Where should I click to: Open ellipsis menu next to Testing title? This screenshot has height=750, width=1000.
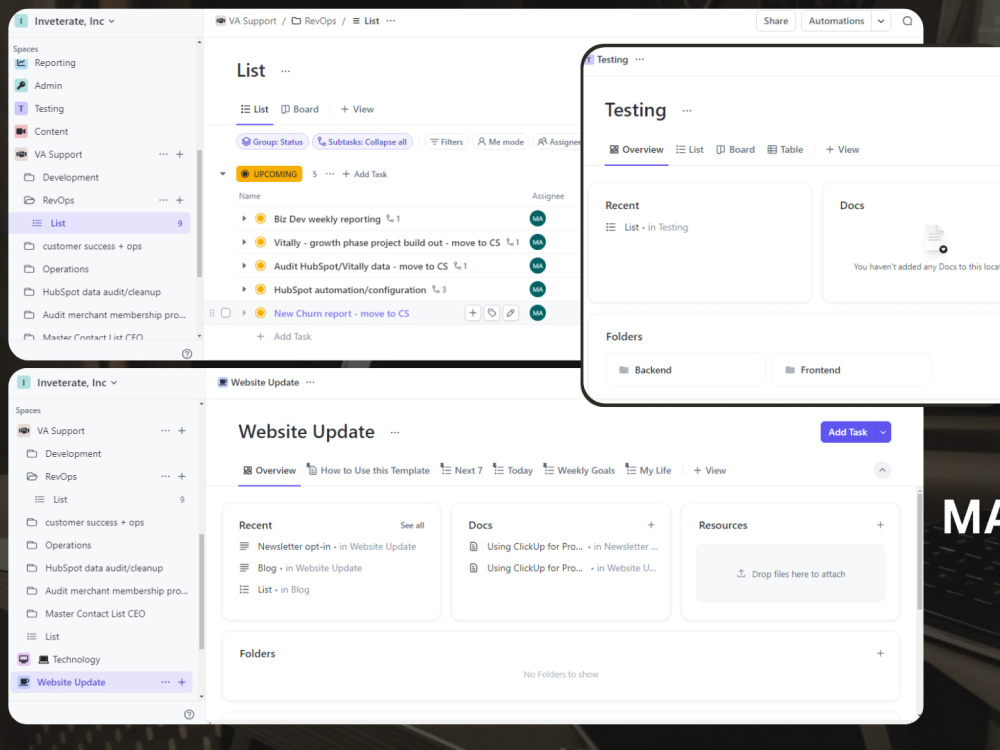tap(687, 111)
